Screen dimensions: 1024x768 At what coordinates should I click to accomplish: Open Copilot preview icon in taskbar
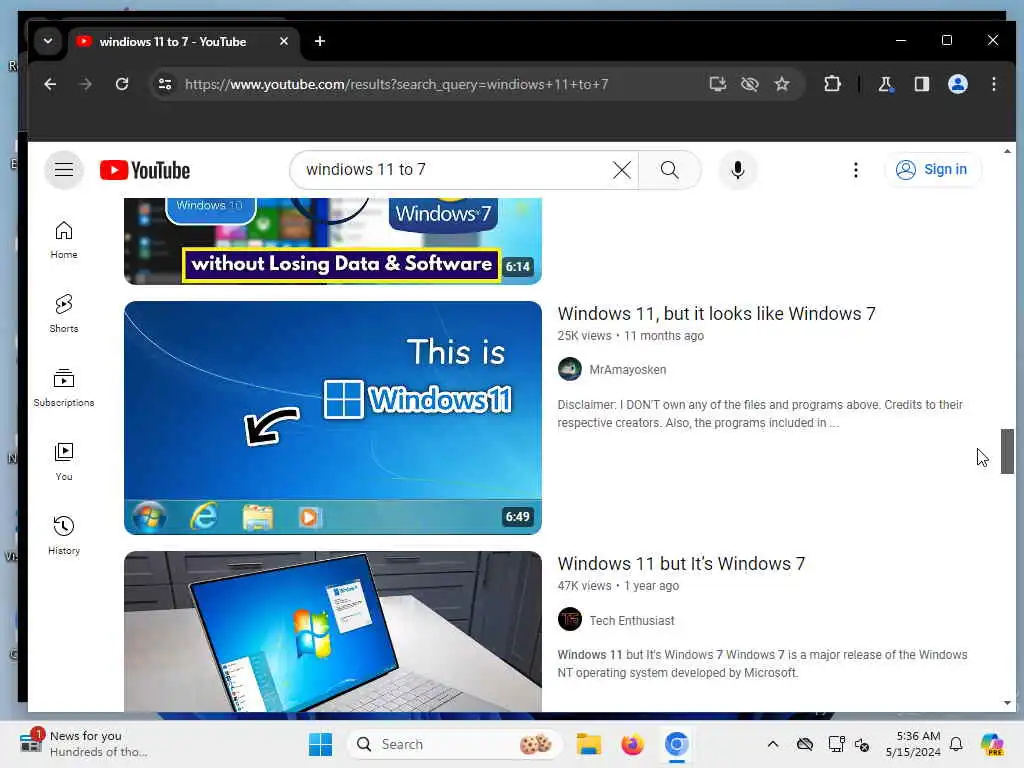pyautogui.click(x=992, y=744)
